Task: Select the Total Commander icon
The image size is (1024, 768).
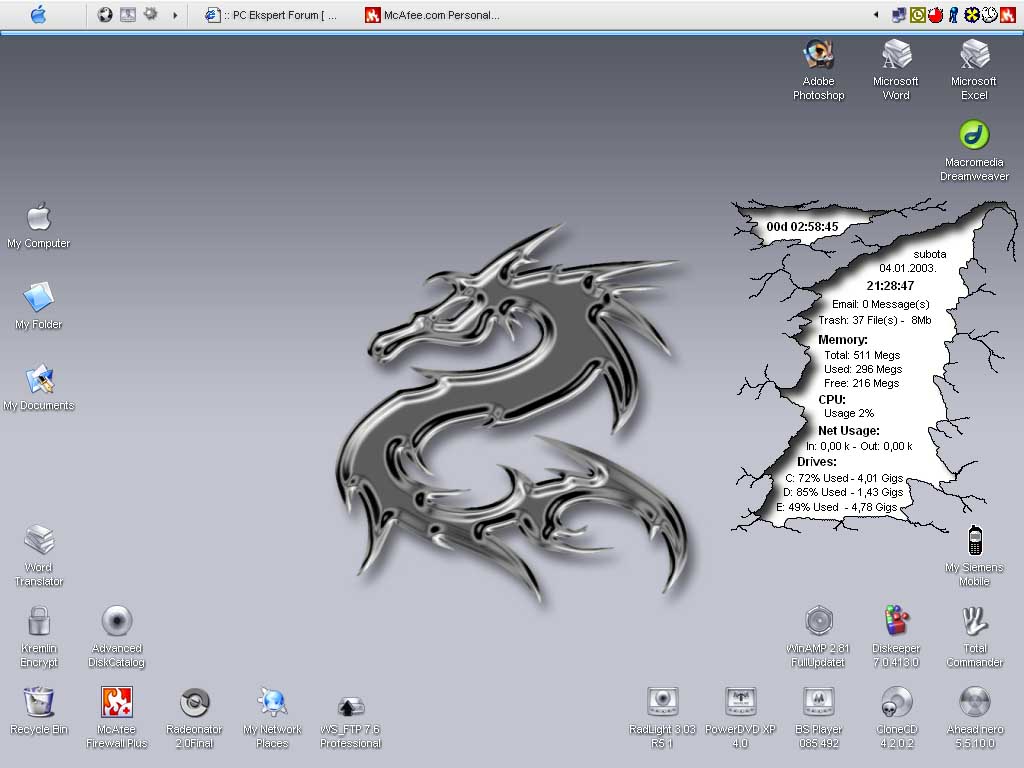Action: (x=974, y=622)
